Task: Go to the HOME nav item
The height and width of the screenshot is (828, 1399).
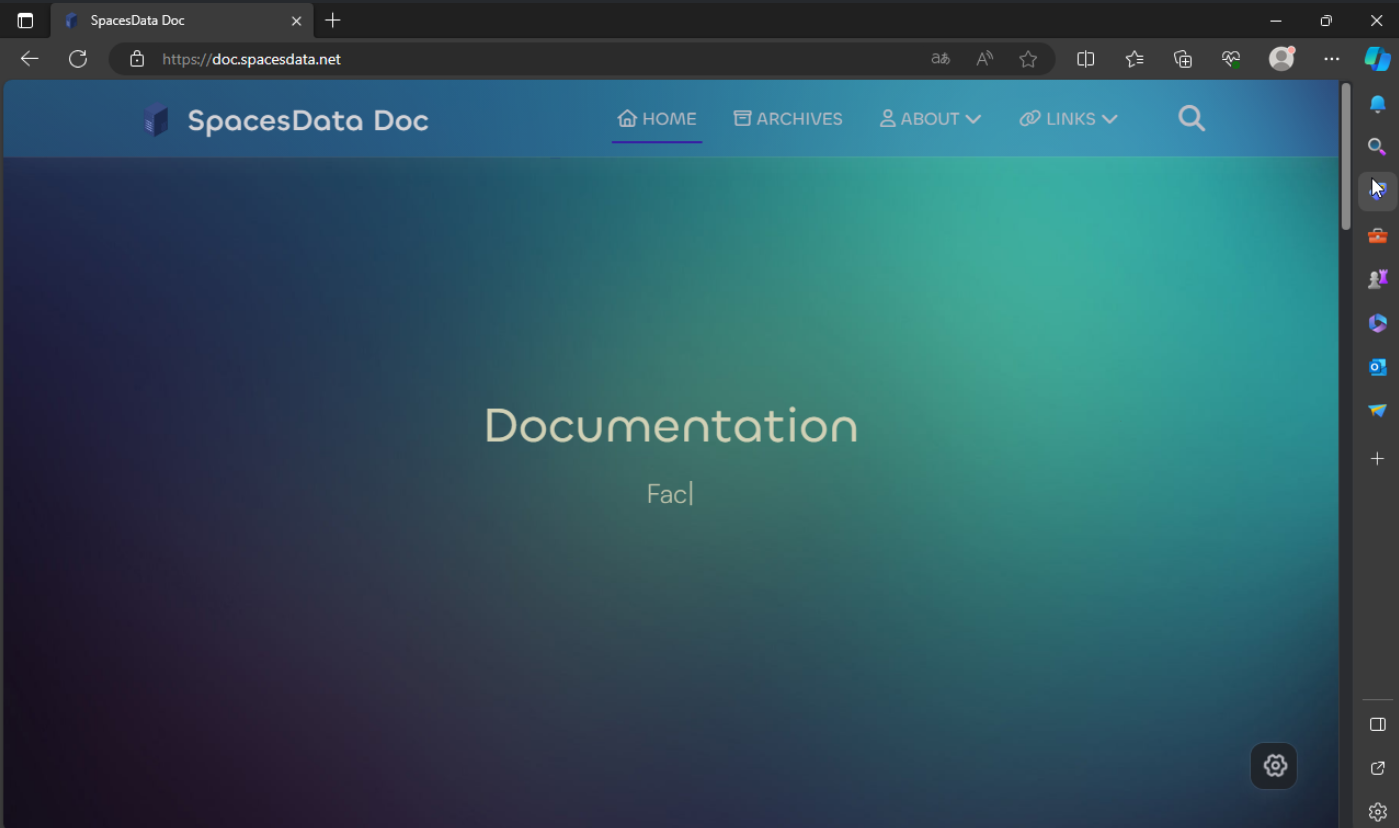Action: coord(657,119)
